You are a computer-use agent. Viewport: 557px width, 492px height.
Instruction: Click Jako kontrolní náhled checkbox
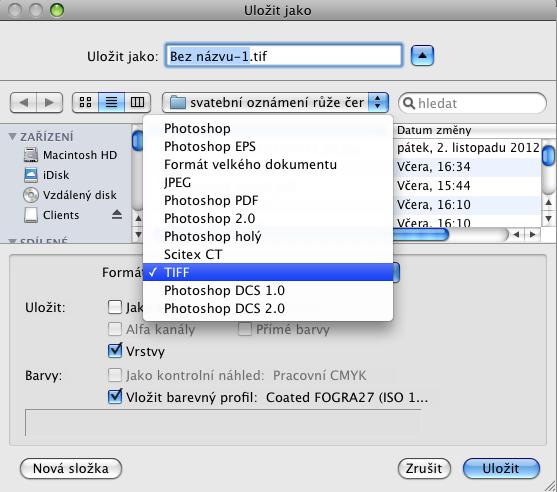click(x=114, y=375)
